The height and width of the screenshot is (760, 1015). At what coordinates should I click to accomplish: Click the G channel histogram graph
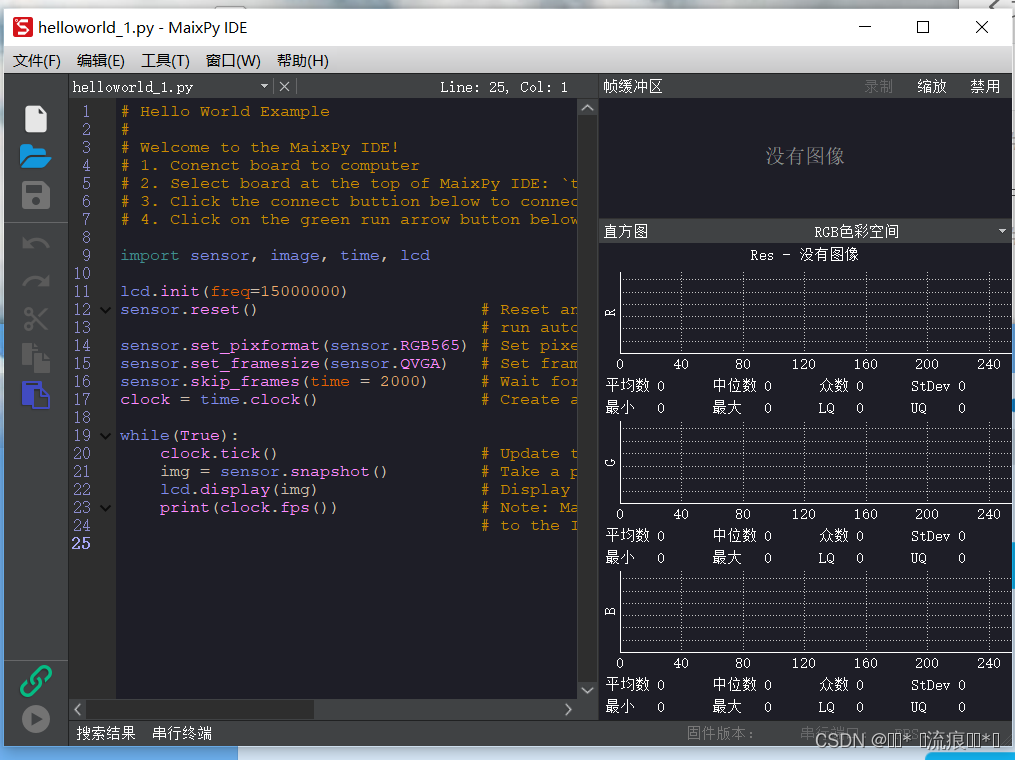click(x=816, y=462)
